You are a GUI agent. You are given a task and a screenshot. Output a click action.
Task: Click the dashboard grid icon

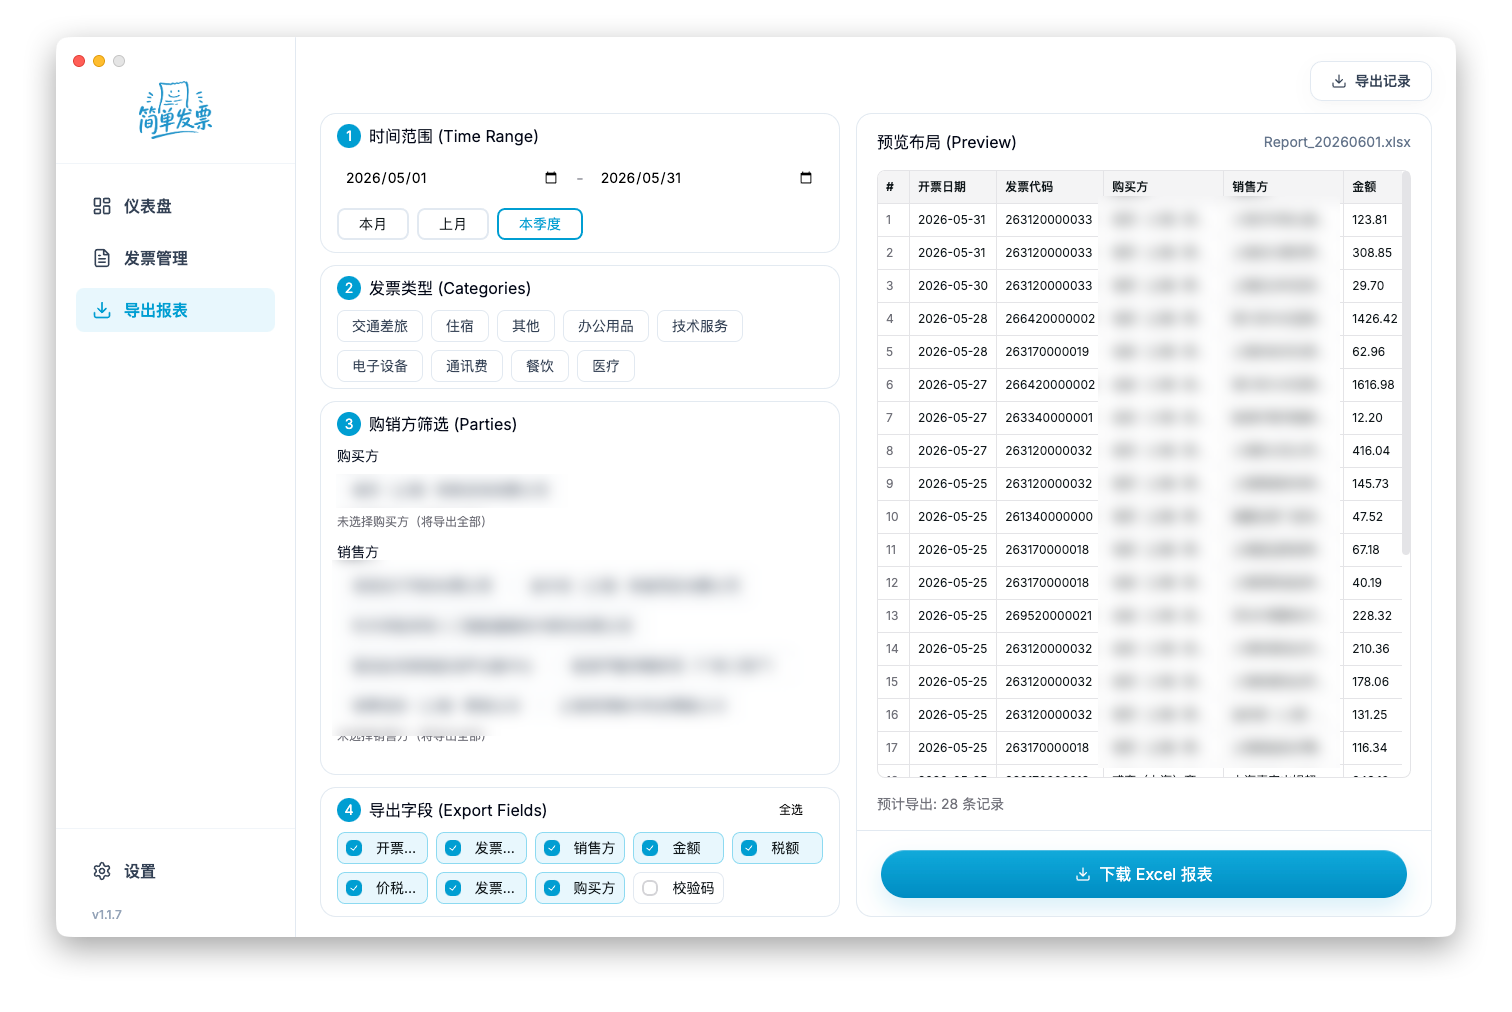(x=102, y=206)
